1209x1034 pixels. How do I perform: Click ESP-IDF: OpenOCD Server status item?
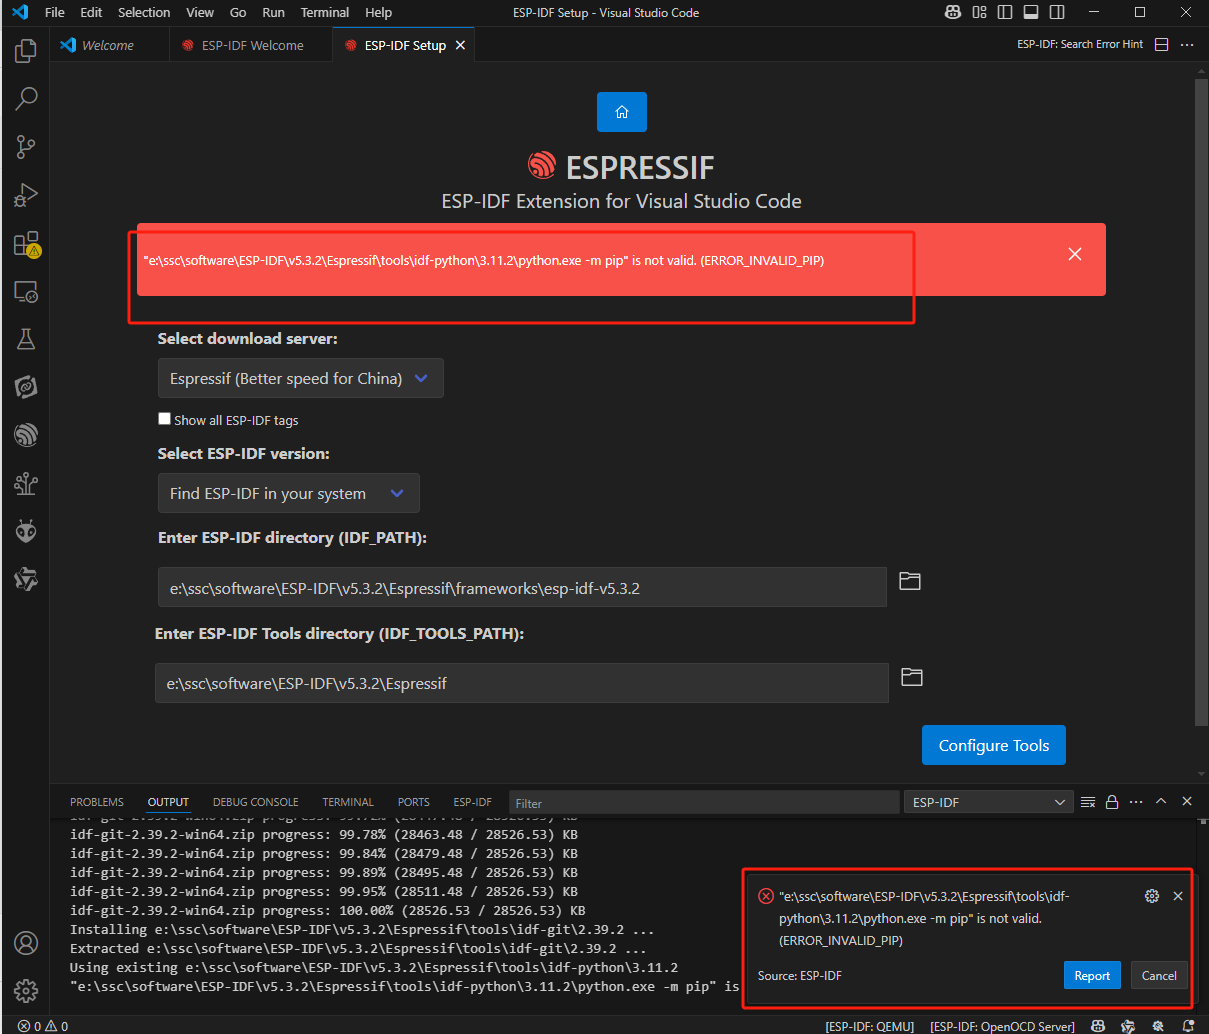[1002, 1026]
